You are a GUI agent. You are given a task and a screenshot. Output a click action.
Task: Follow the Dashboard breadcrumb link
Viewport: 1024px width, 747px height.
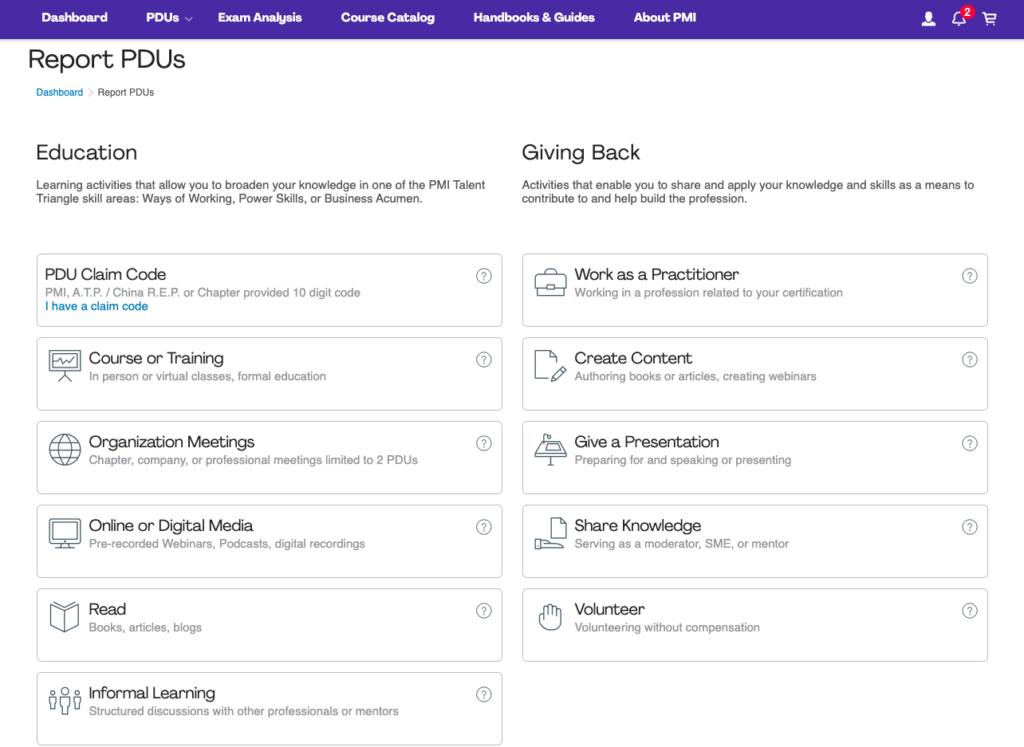[59, 92]
